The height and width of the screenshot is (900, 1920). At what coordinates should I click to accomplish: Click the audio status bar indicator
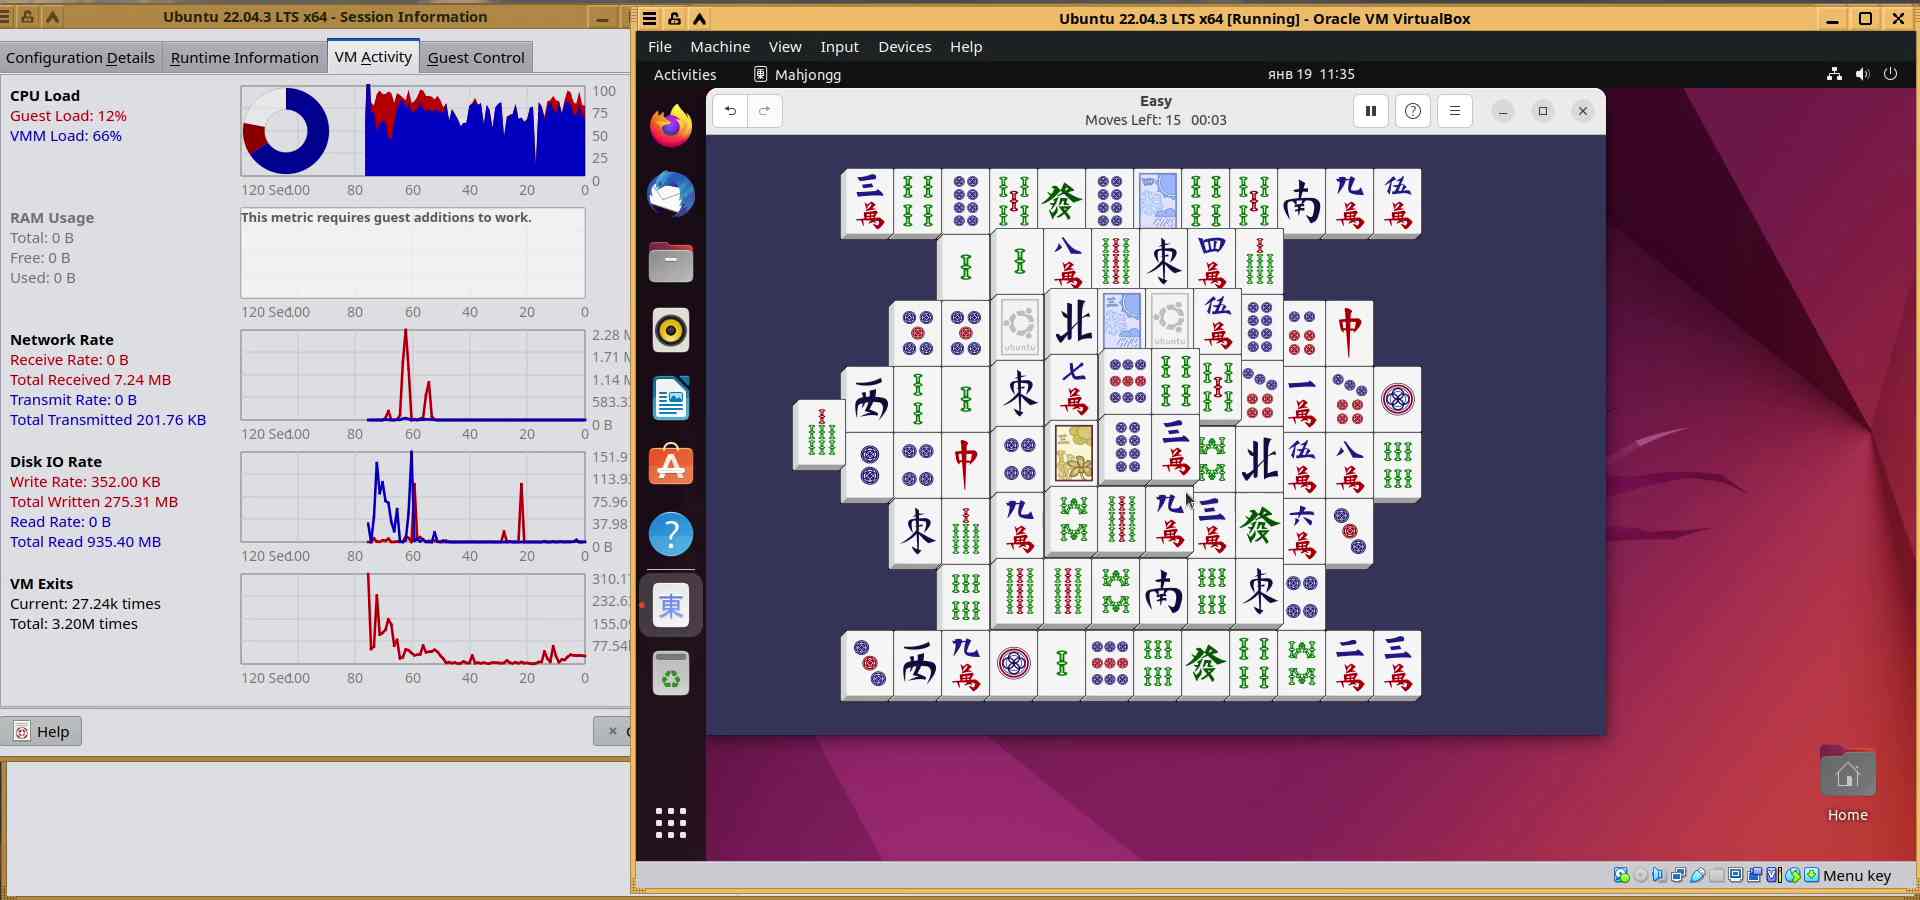tap(1660, 876)
